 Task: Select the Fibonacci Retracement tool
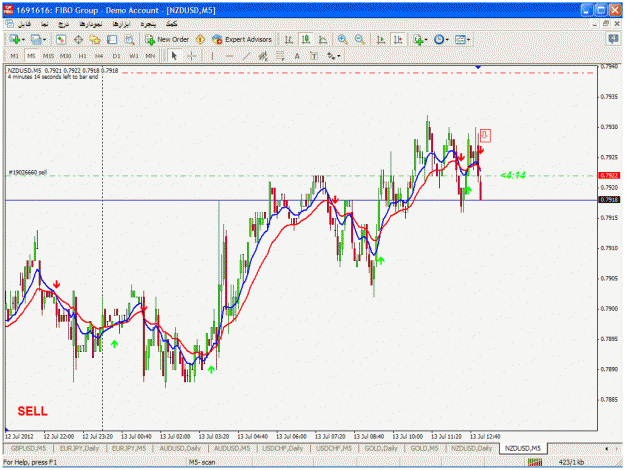(280, 56)
